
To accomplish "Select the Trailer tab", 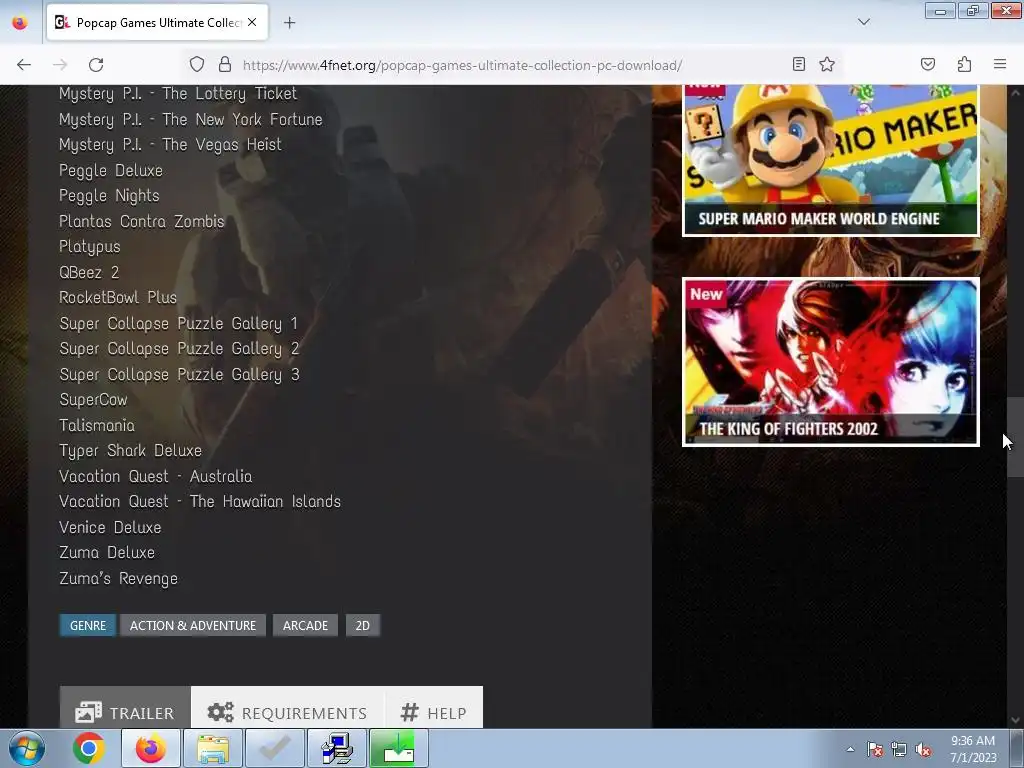I will [125, 707].
